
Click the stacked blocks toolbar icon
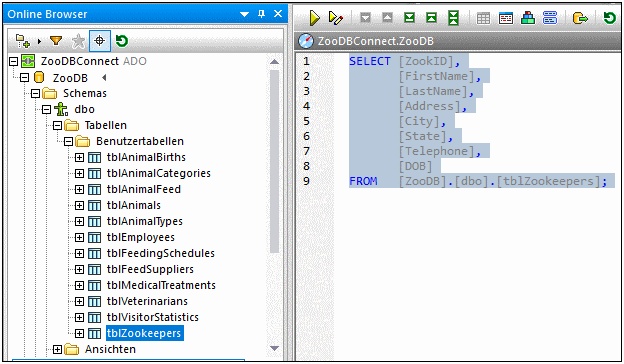(x=528, y=18)
